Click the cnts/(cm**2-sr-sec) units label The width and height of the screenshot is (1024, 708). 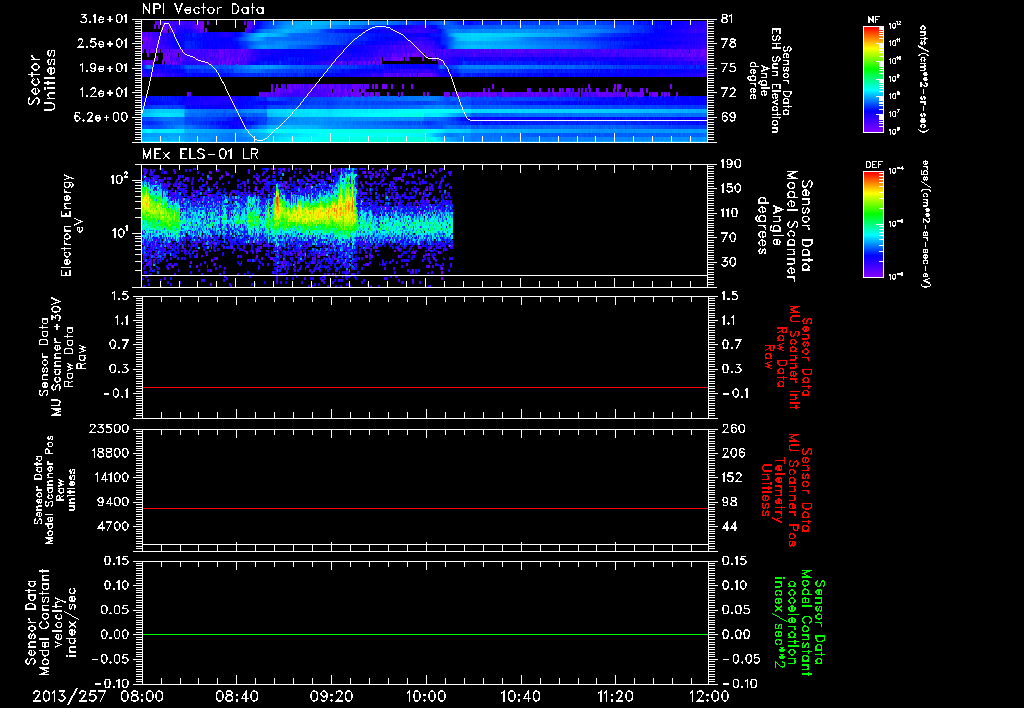pyautogui.click(x=923, y=79)
